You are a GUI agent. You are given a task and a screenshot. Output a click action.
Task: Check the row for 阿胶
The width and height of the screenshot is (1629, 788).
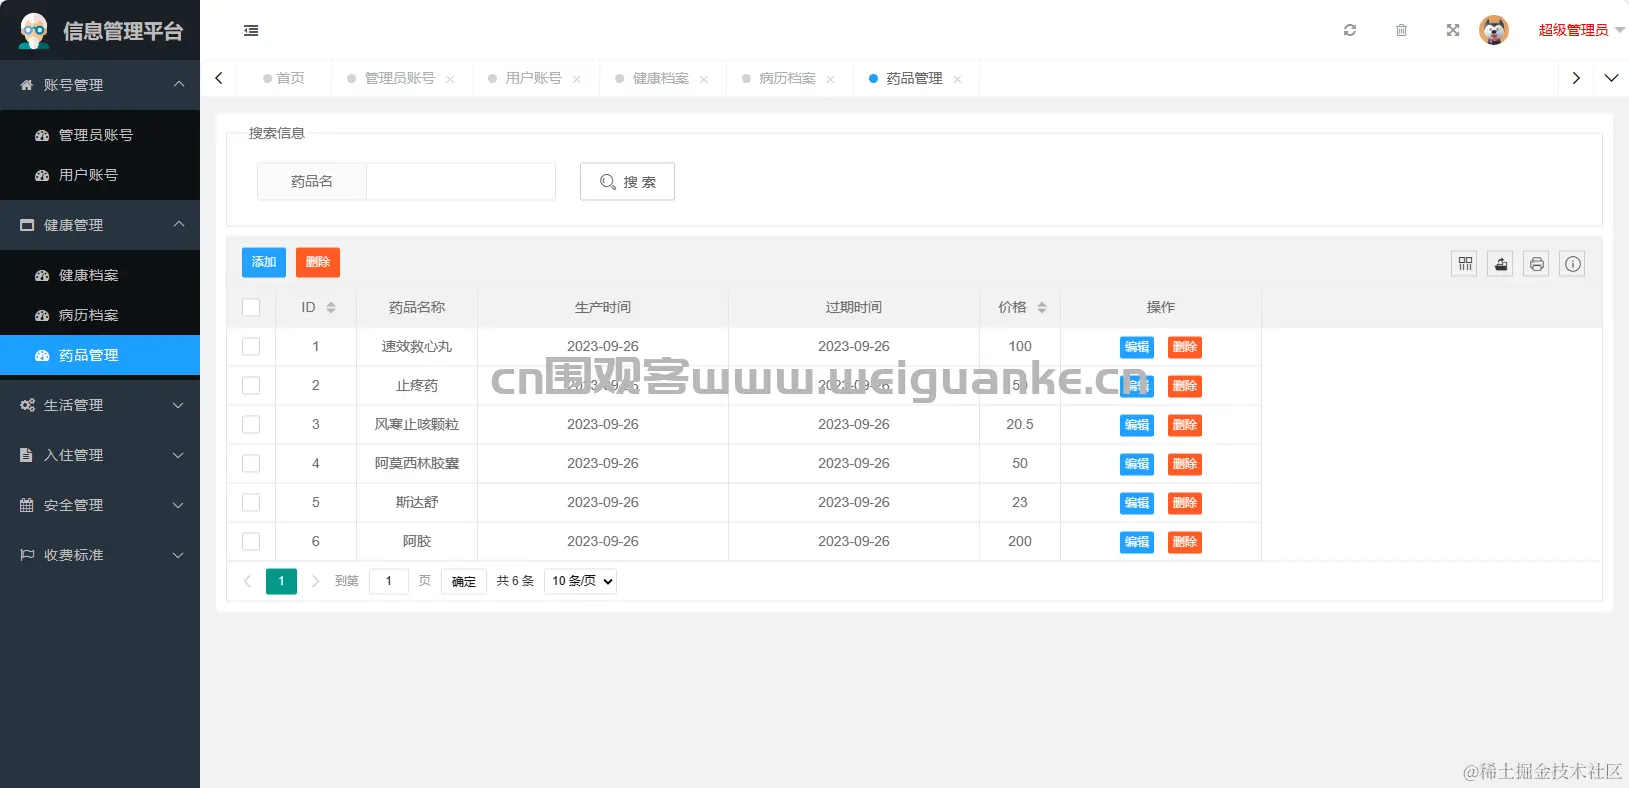251,541
